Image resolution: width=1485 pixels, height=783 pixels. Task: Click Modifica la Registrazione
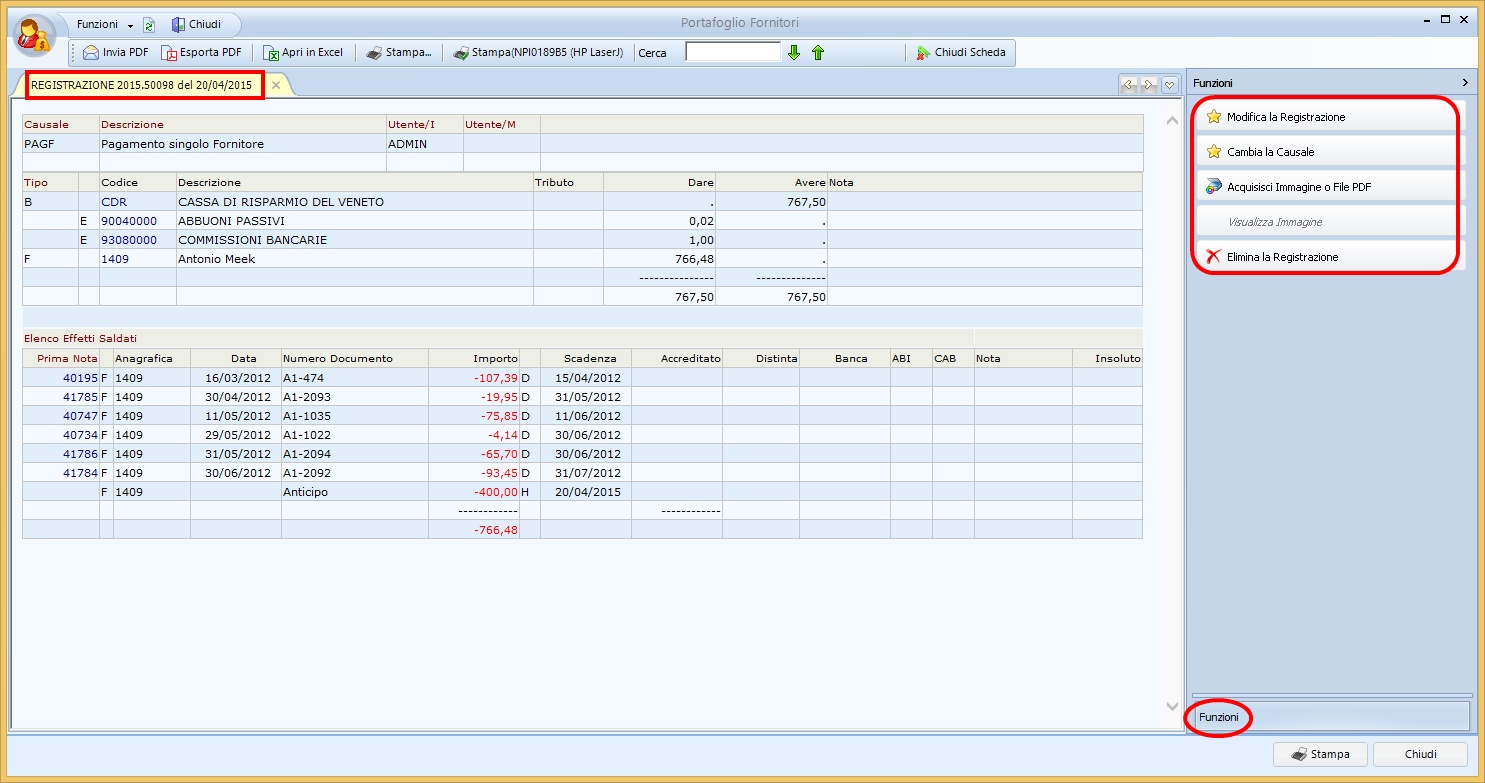click(x=1286, y=117)
